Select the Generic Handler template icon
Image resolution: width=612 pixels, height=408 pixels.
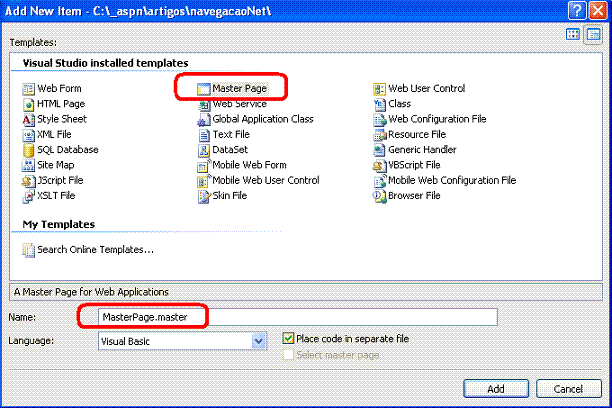pyautogui.click(x=379, y=150)
